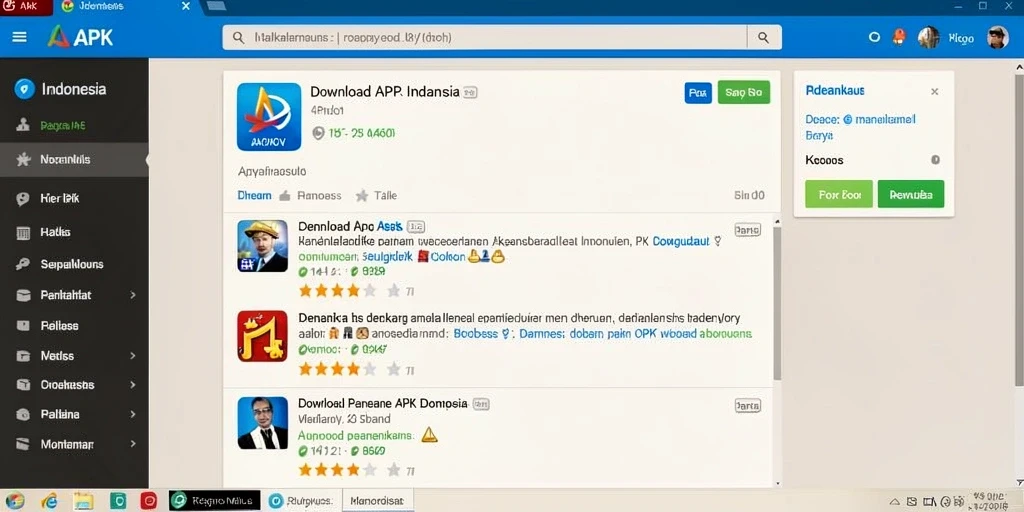Expand the Croekusbs sidebar chevron

[133, 385]
